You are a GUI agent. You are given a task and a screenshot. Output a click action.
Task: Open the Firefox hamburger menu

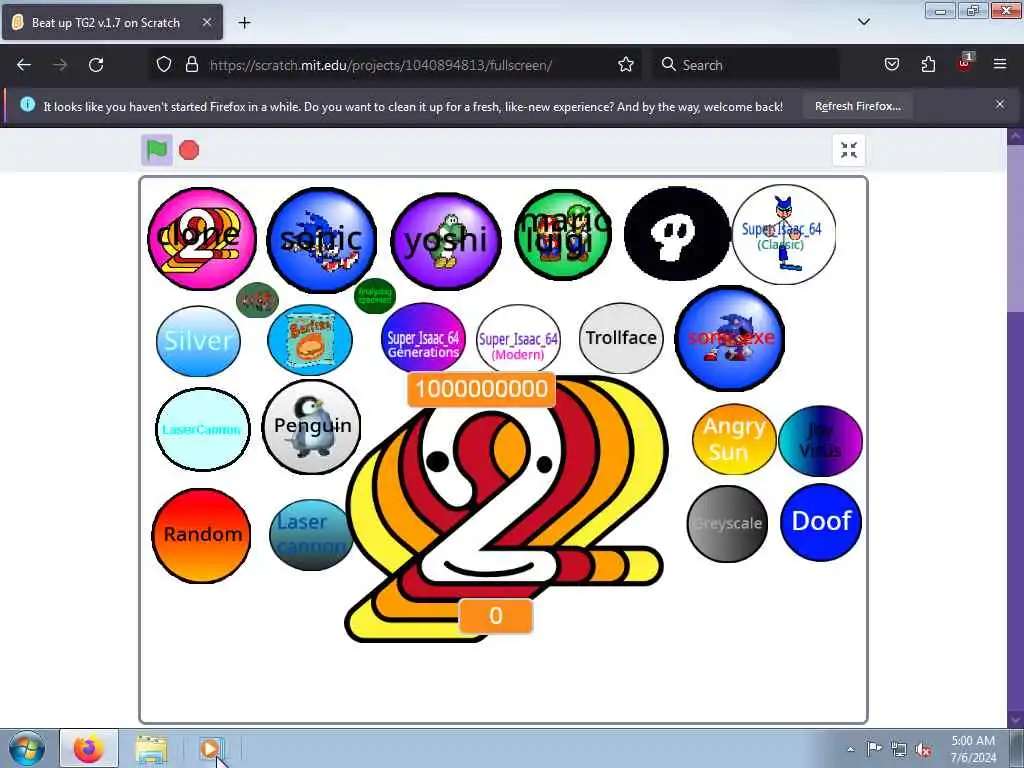tap(1000, 65)
